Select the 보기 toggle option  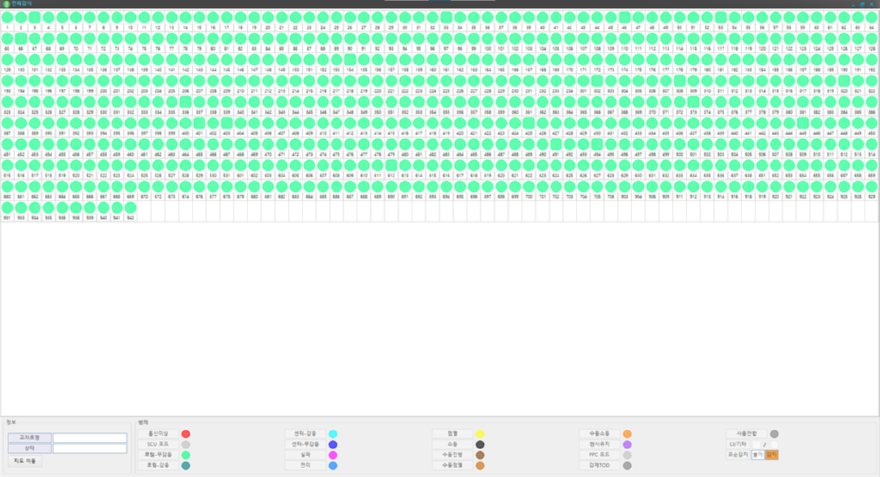[x=758, y=455]
